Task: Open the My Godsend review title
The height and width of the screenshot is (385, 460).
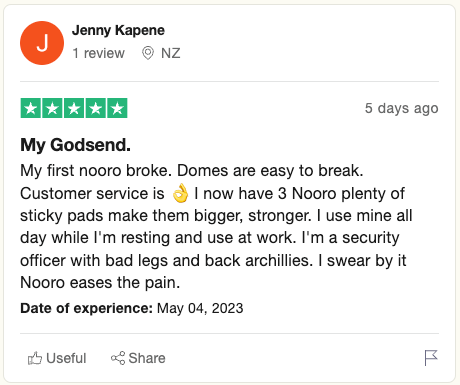Action: coord(76,145)
